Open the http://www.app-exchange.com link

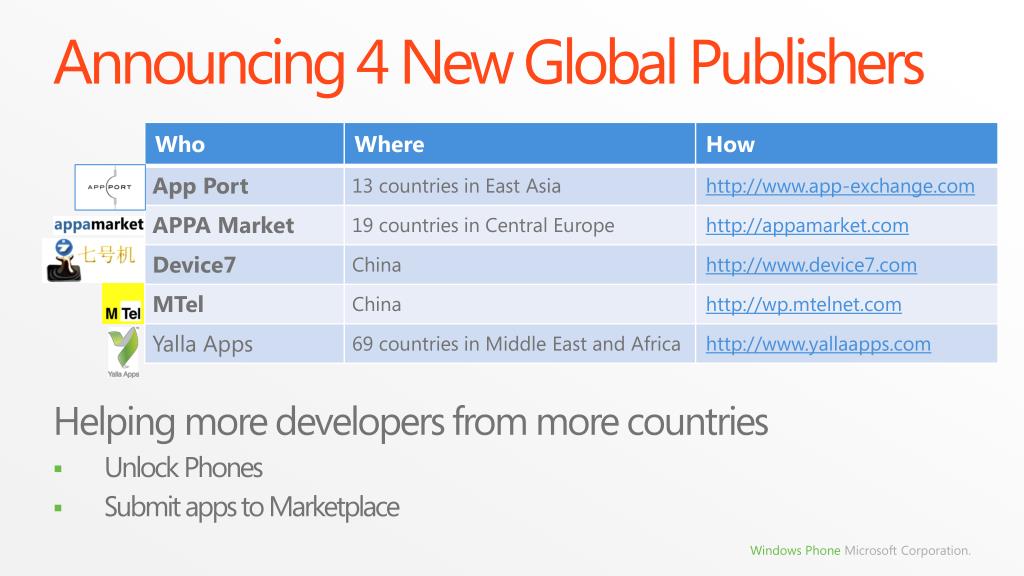click(x=840, y=187)
